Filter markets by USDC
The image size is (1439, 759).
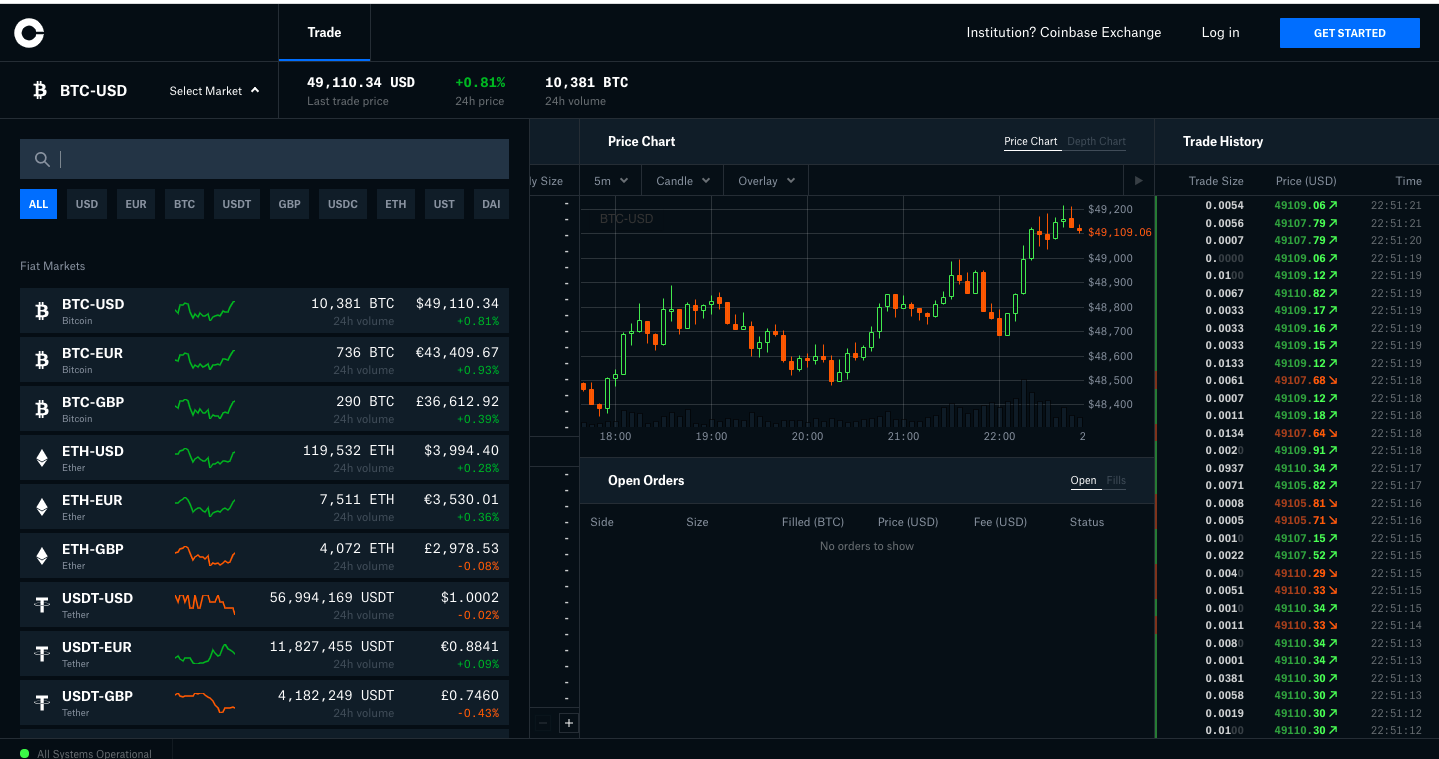coord(343,204)
